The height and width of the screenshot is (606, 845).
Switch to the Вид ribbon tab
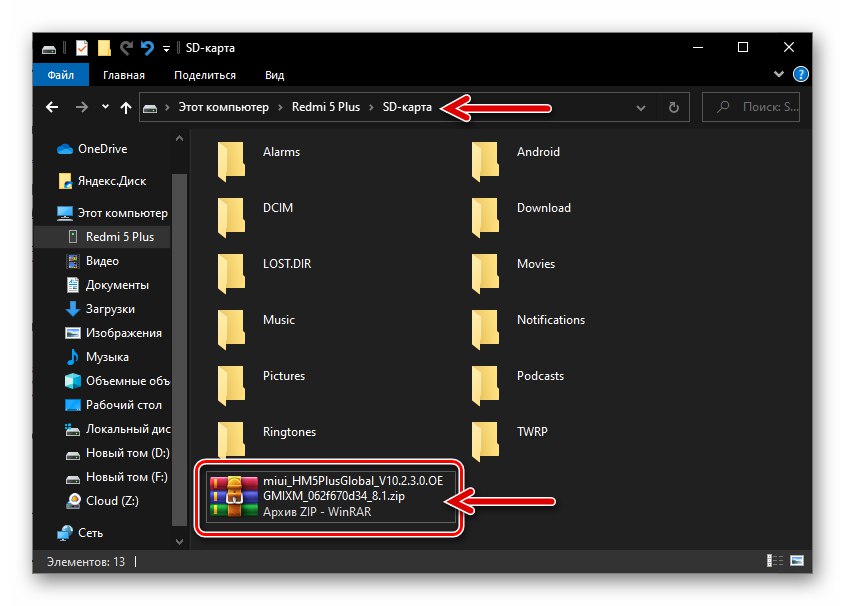[x=274, y=75]
